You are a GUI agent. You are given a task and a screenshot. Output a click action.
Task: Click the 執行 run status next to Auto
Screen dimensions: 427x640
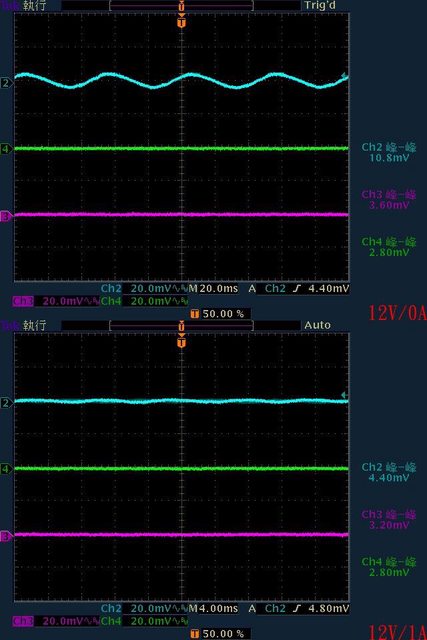[x=35, y=325]
